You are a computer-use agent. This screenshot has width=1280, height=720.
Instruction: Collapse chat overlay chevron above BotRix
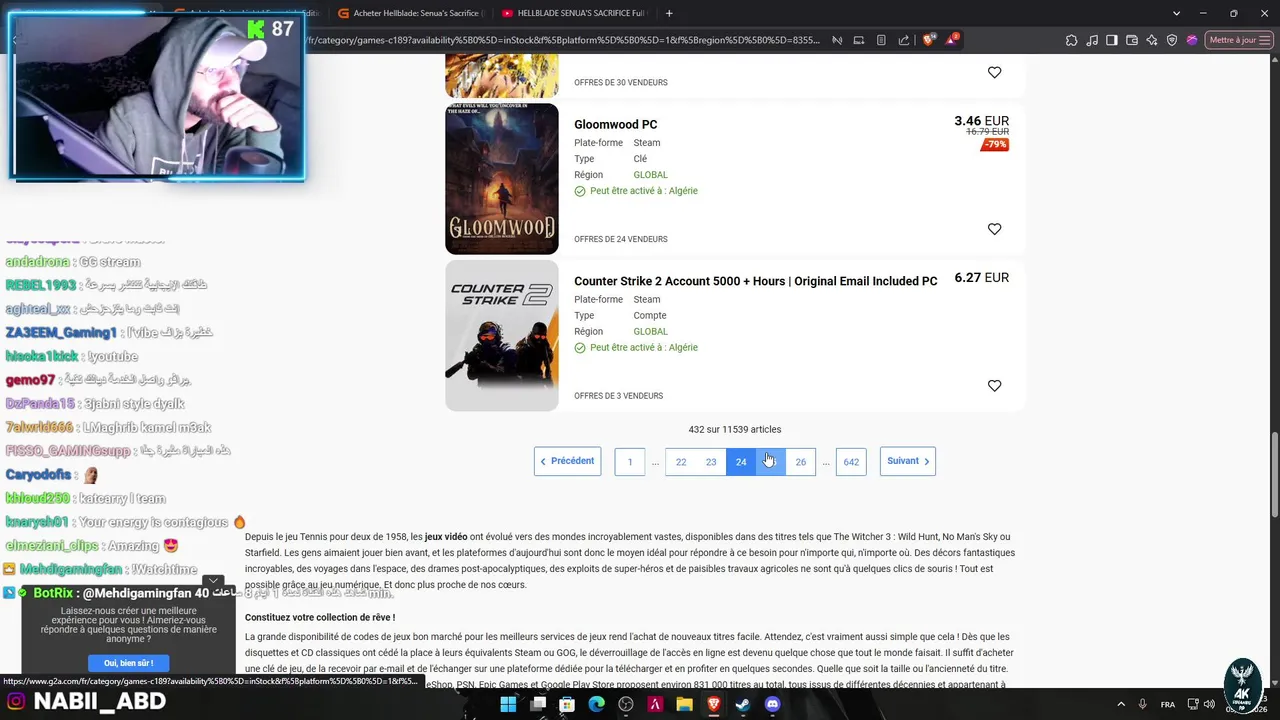pyautogui.click(x=213, y=581)
